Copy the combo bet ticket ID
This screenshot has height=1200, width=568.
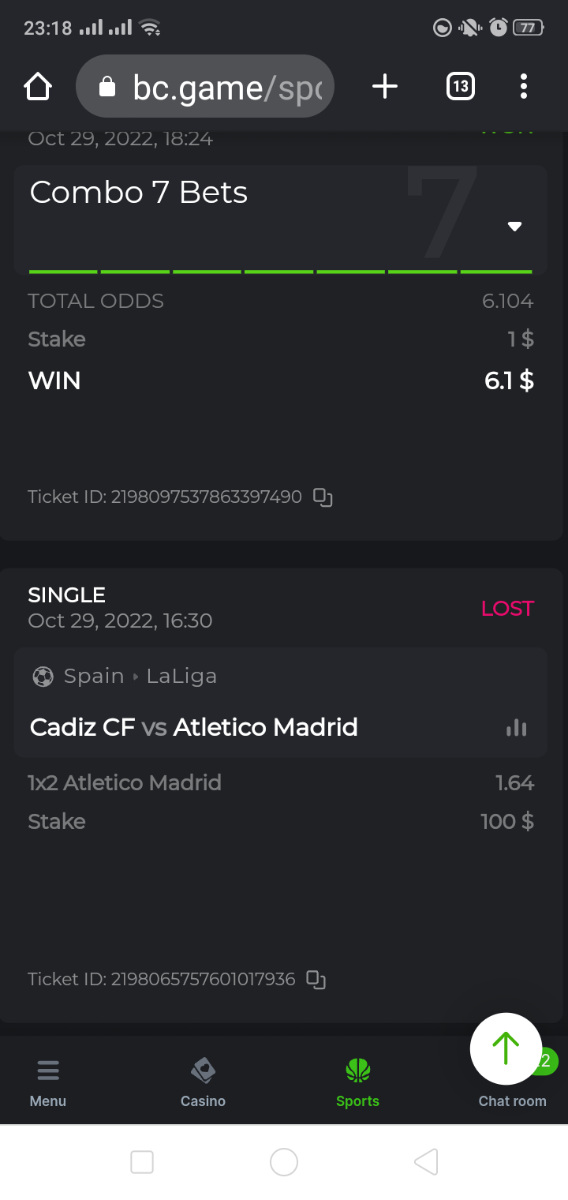pyautogui.click(x=322, y=497)
